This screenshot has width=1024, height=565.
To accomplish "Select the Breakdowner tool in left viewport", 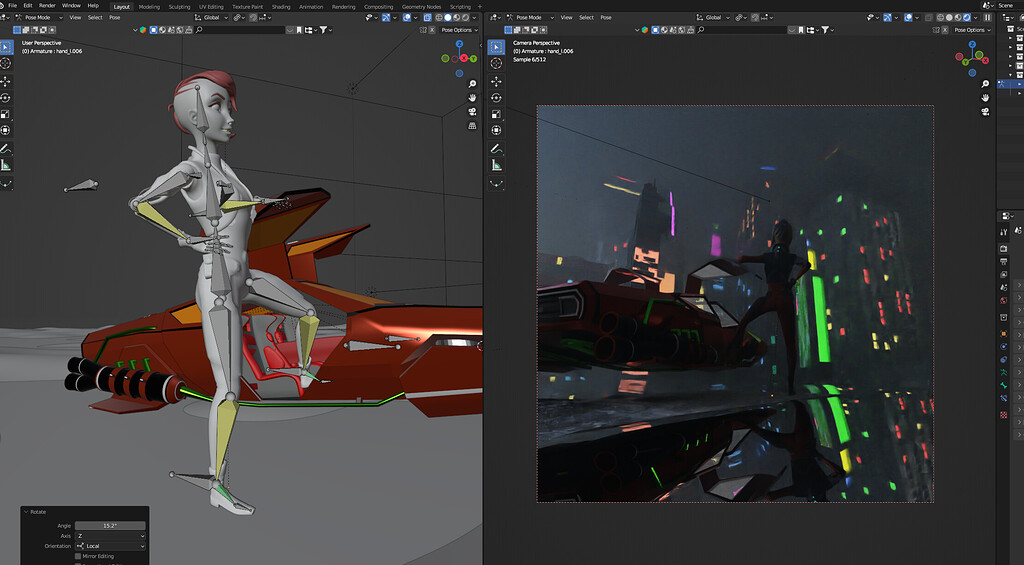I will tap(6, 184).
